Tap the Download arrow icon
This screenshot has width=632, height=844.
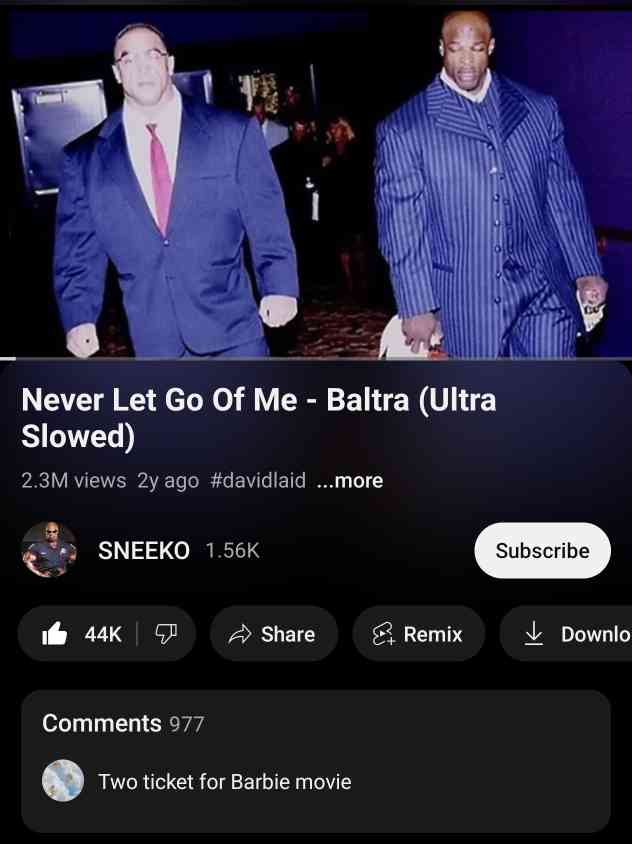[533, 634]
